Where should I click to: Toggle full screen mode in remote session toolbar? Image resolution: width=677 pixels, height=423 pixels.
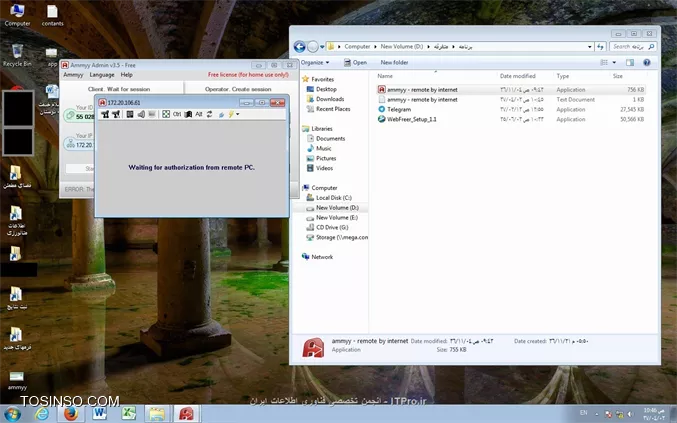pos(166,114)
